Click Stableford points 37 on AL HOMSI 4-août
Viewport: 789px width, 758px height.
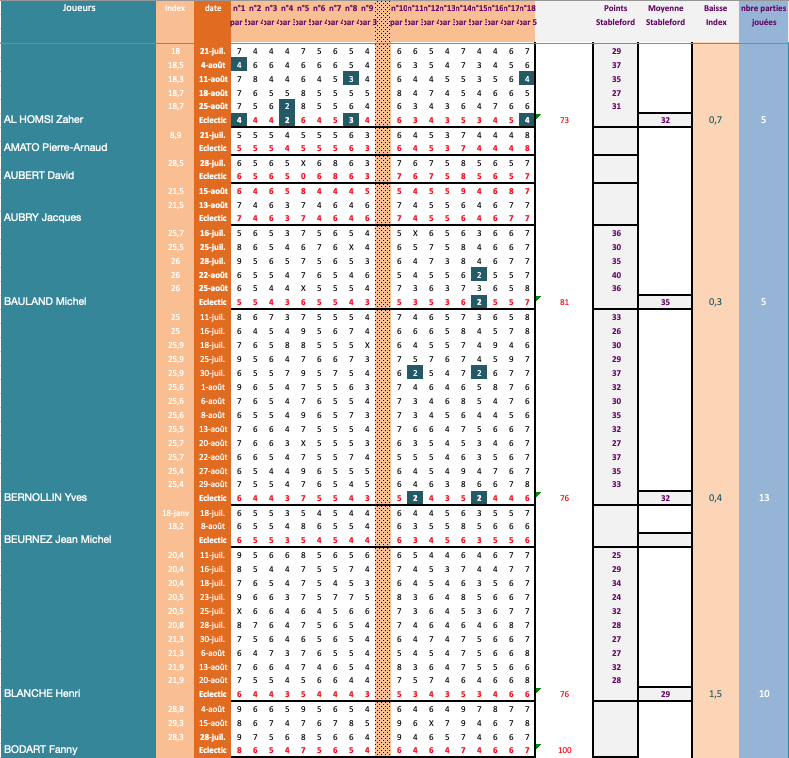click(x=616, y=65)
